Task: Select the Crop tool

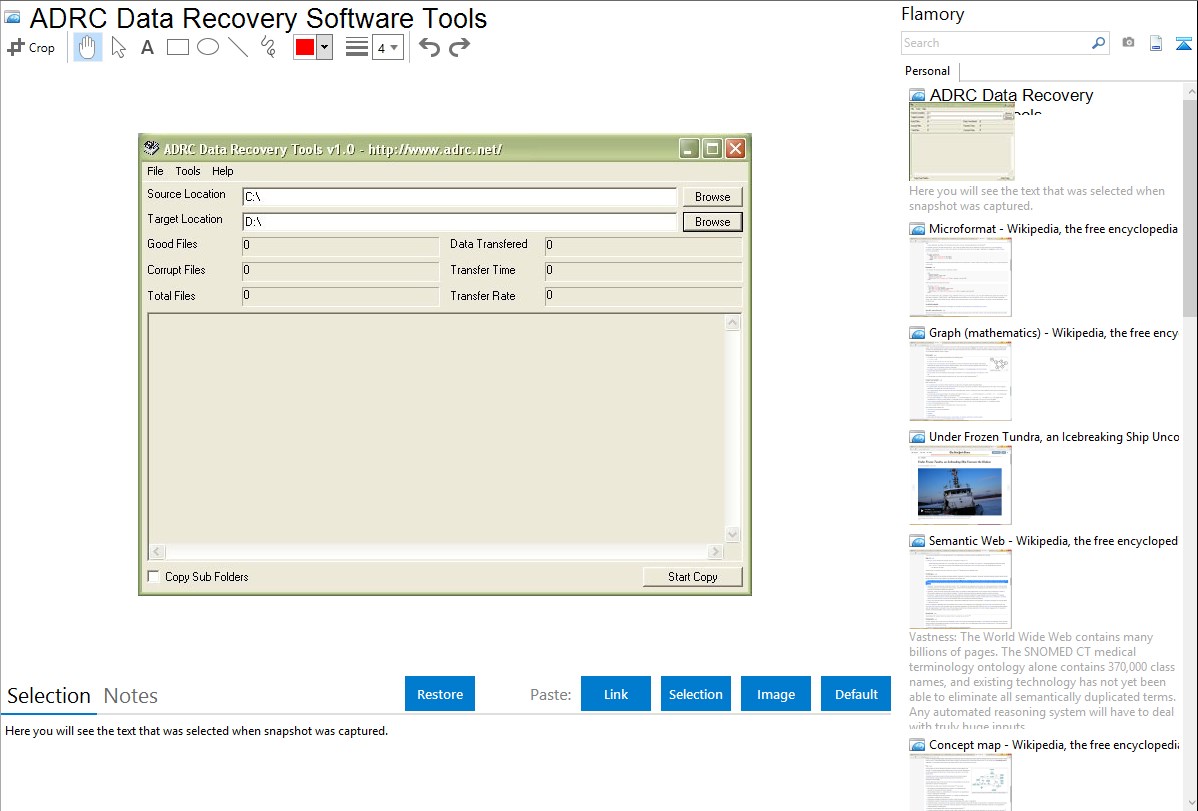Action: click(x=31, y=47)
